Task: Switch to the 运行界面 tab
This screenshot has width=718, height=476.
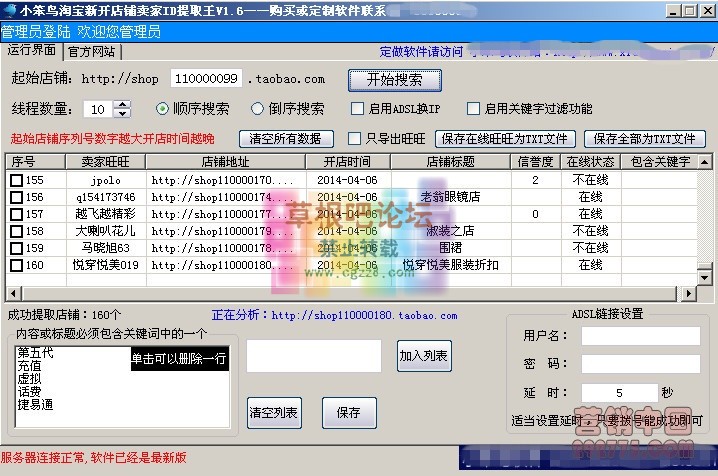Action: tap(32, 50)
